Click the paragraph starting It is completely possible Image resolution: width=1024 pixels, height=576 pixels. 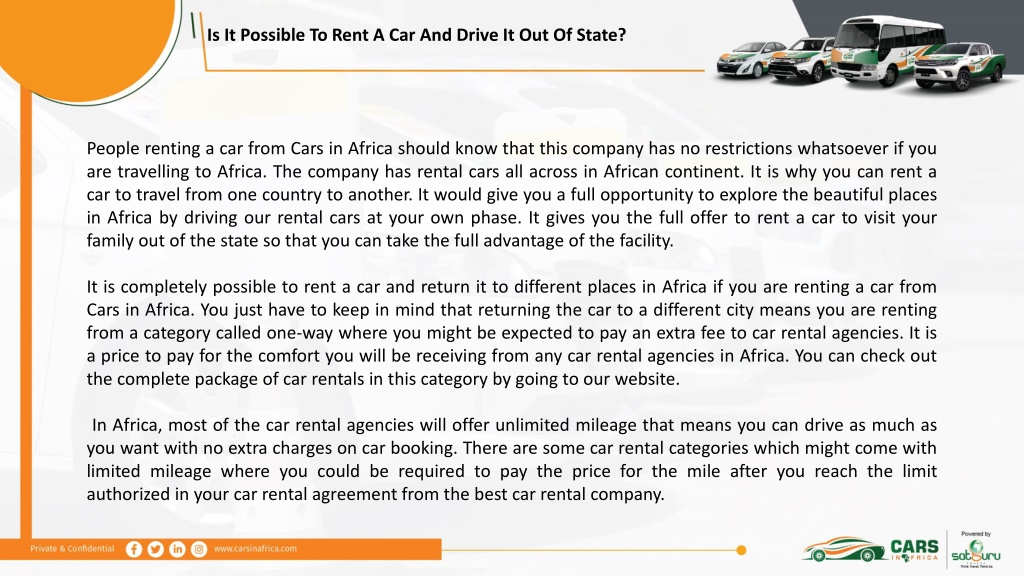tap(511, 333)
